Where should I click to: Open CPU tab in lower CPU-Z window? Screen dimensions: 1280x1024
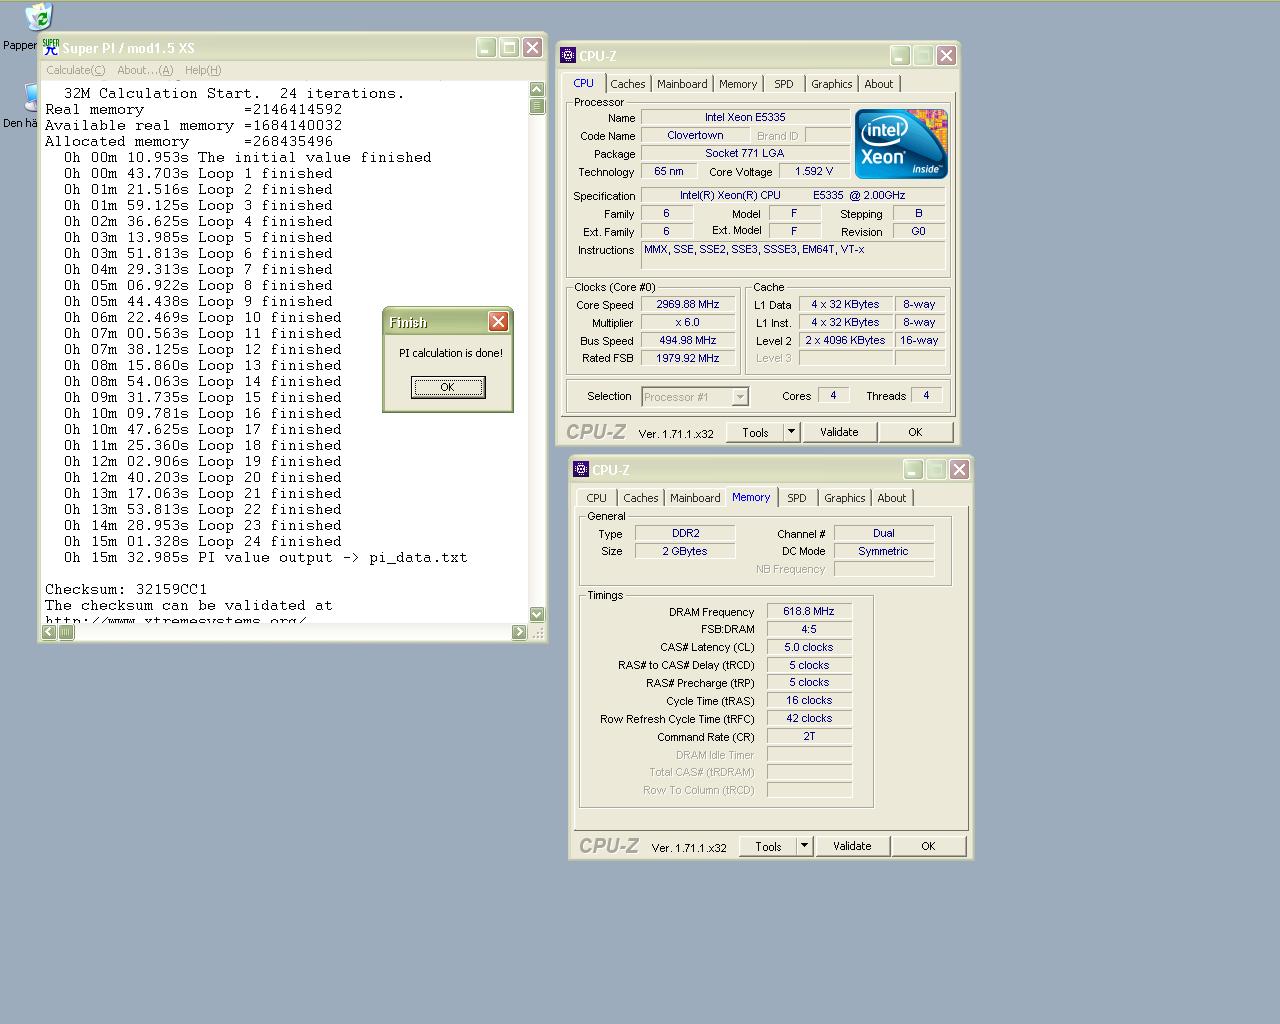(597, 498)
